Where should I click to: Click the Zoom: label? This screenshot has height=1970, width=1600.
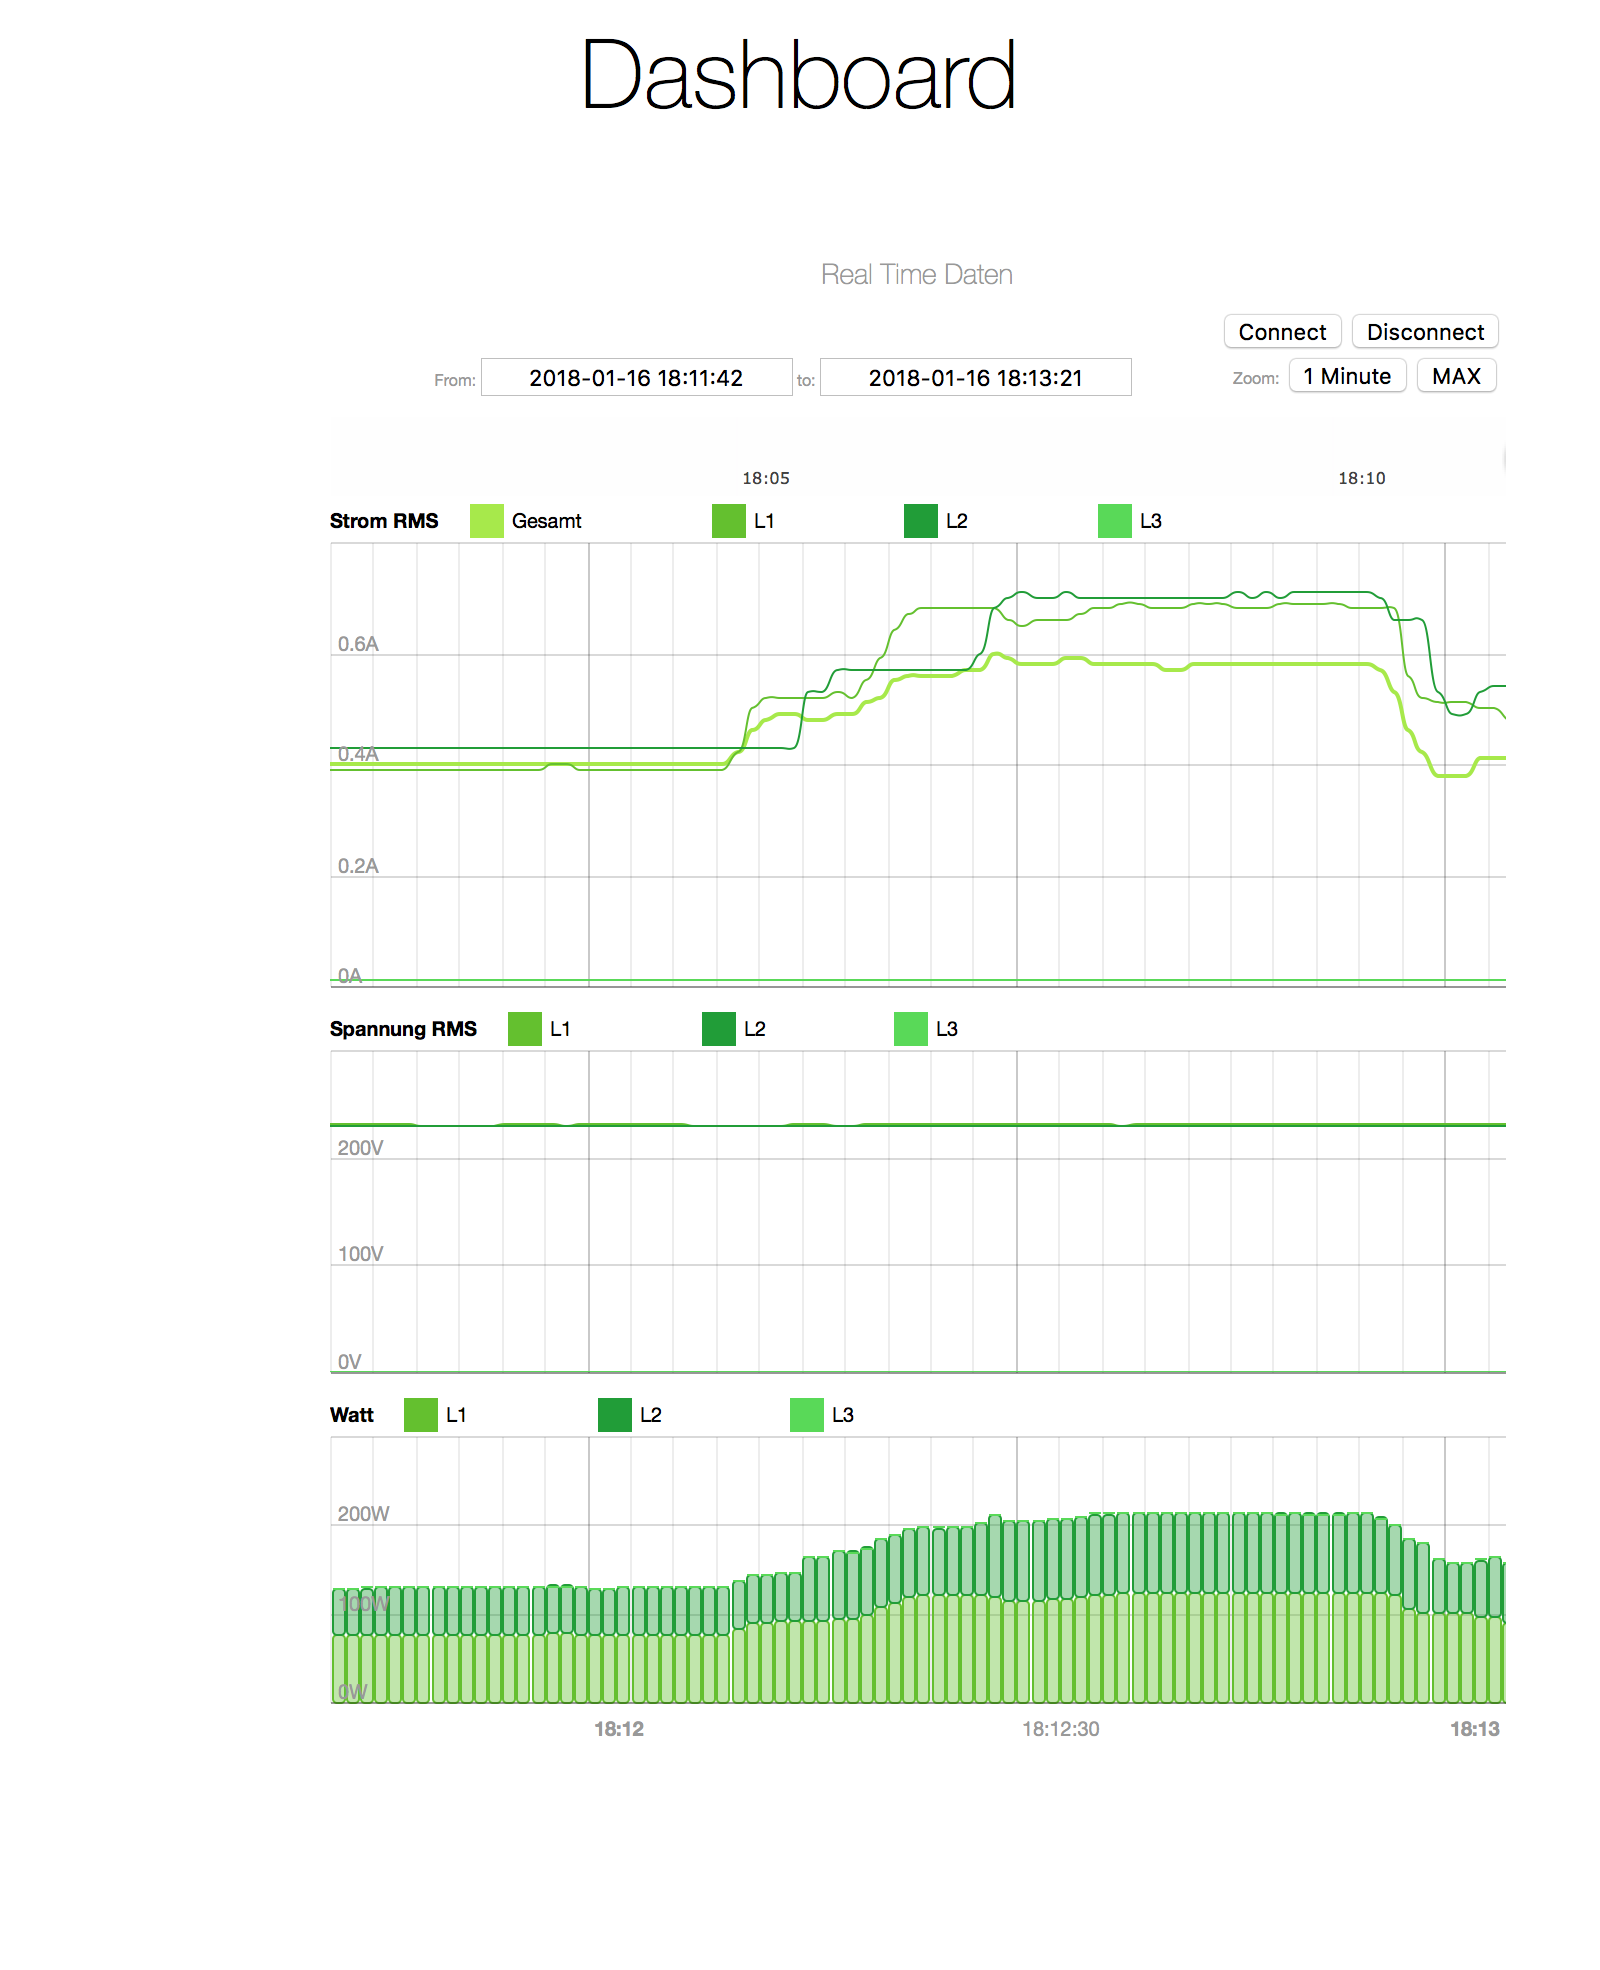click(1256, 378)
